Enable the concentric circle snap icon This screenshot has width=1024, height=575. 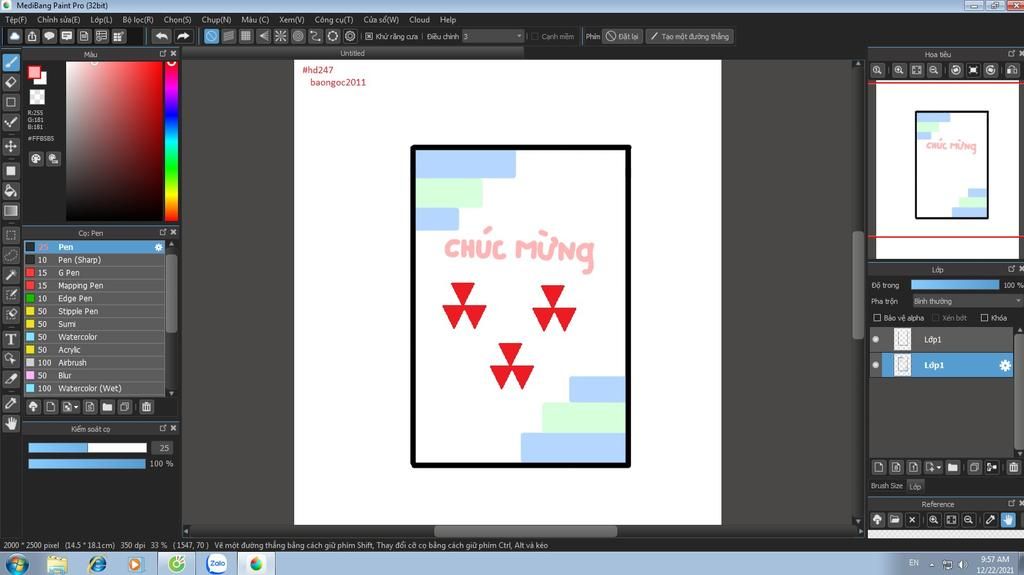pos(298,36)
